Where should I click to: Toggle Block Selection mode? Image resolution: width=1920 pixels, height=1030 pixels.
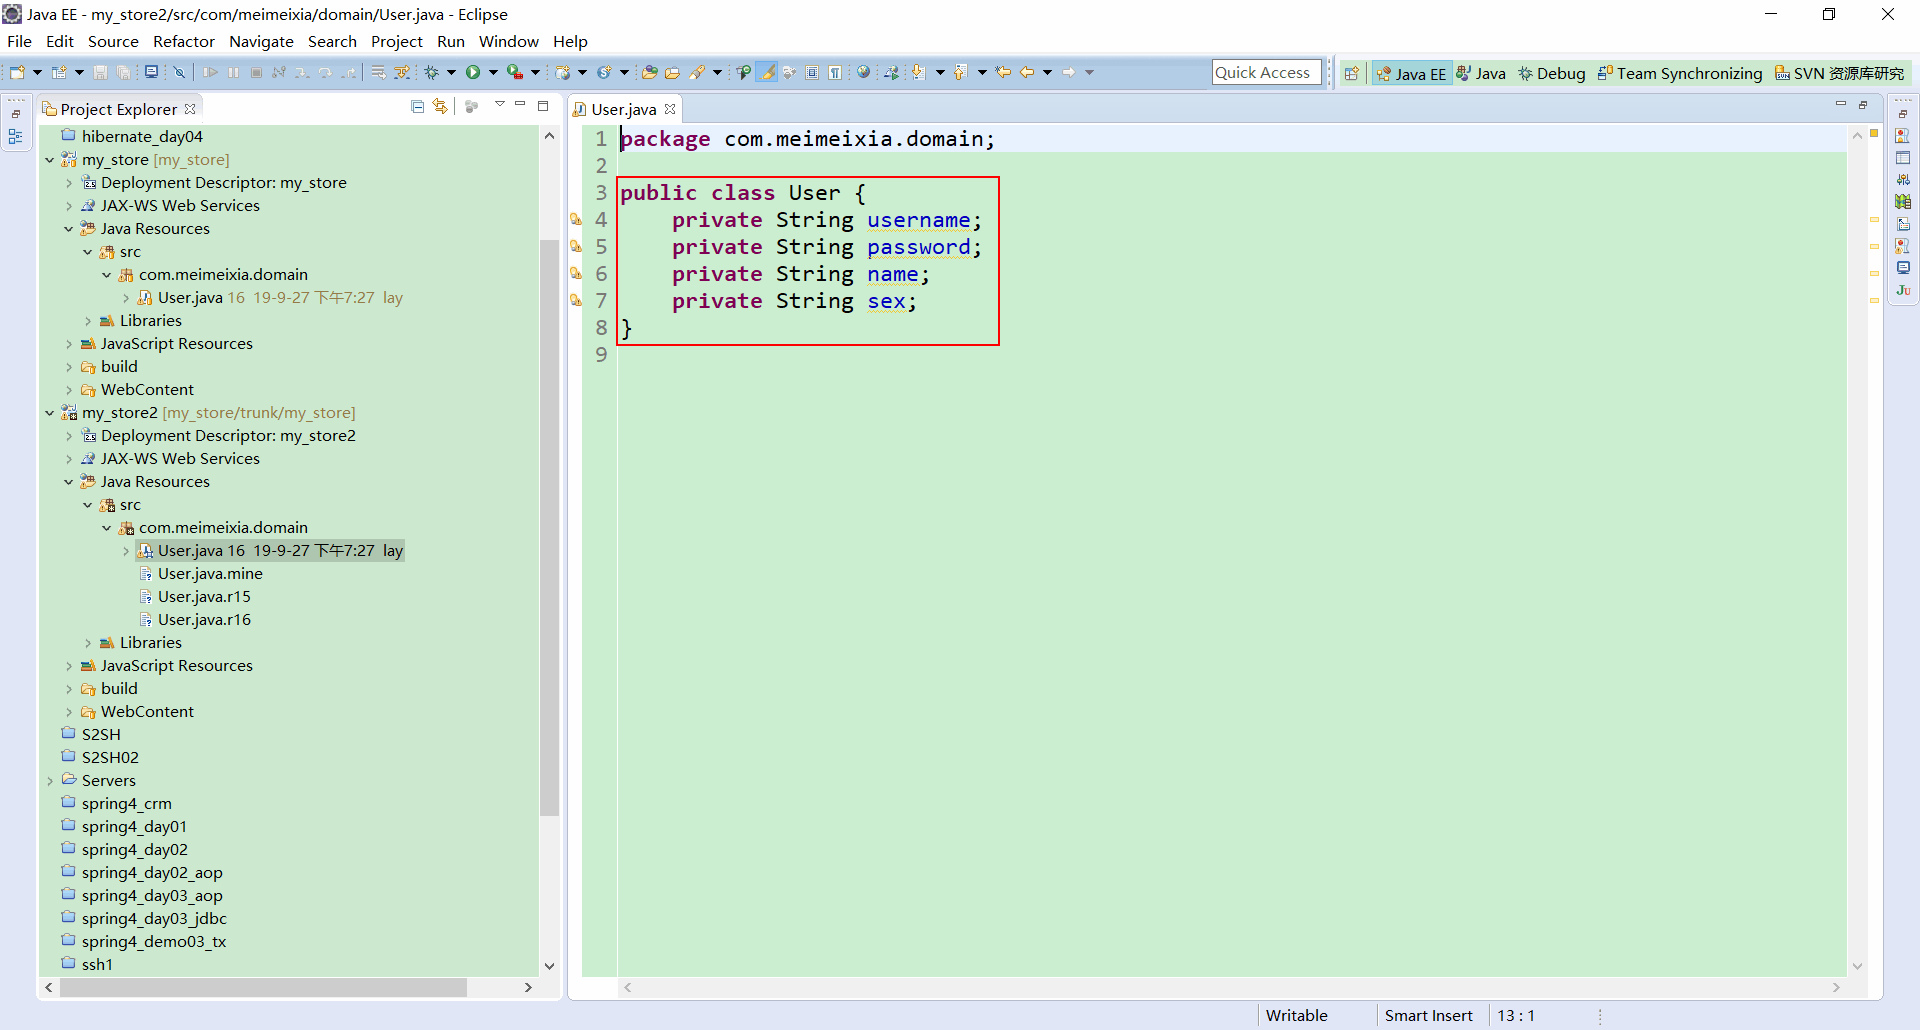pos(812,72)
